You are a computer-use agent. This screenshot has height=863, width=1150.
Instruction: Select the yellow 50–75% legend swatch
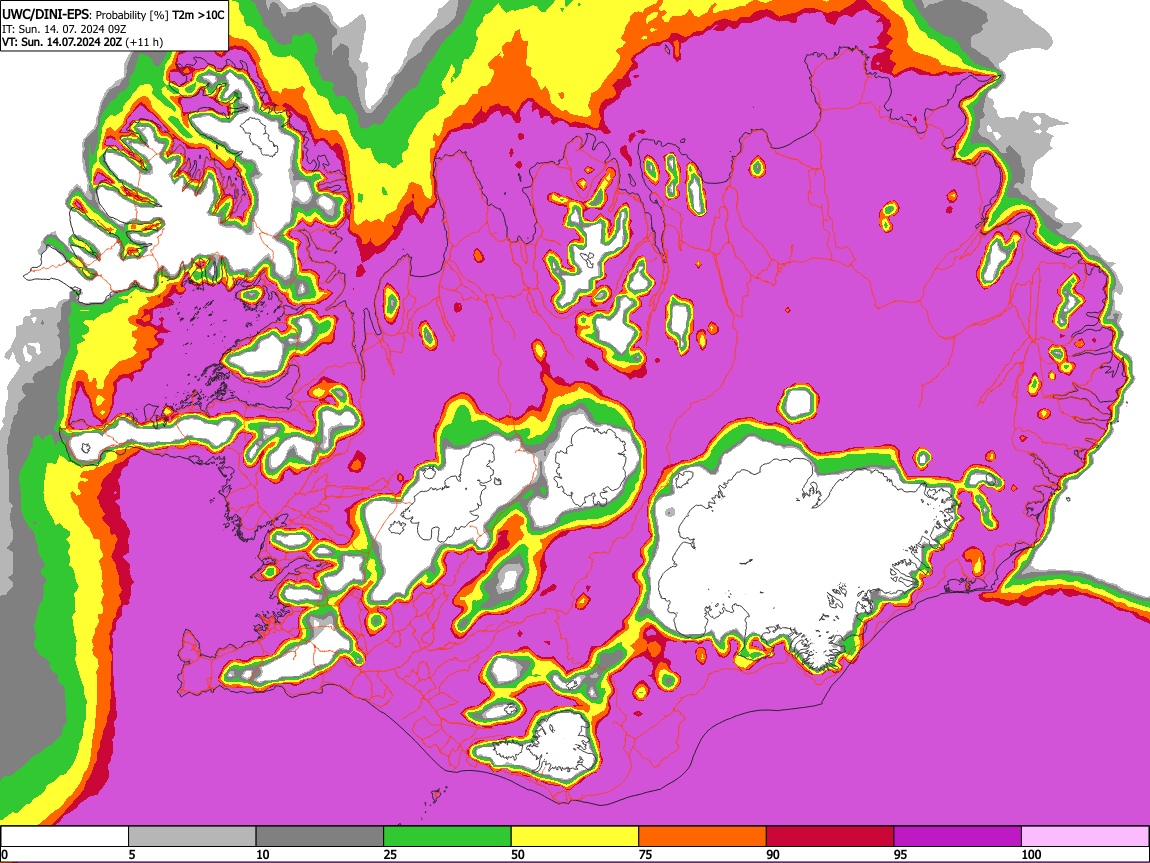(x=575, y=837)
